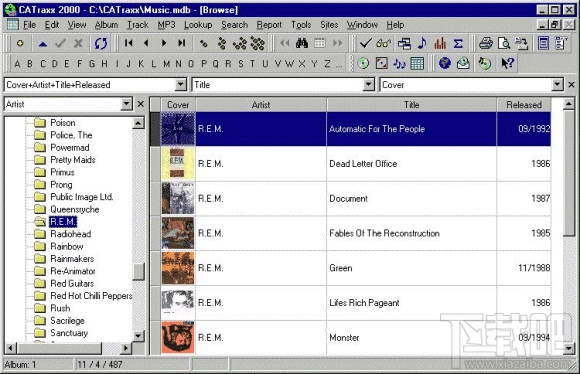Open the Track menu

tap(138, 25)
